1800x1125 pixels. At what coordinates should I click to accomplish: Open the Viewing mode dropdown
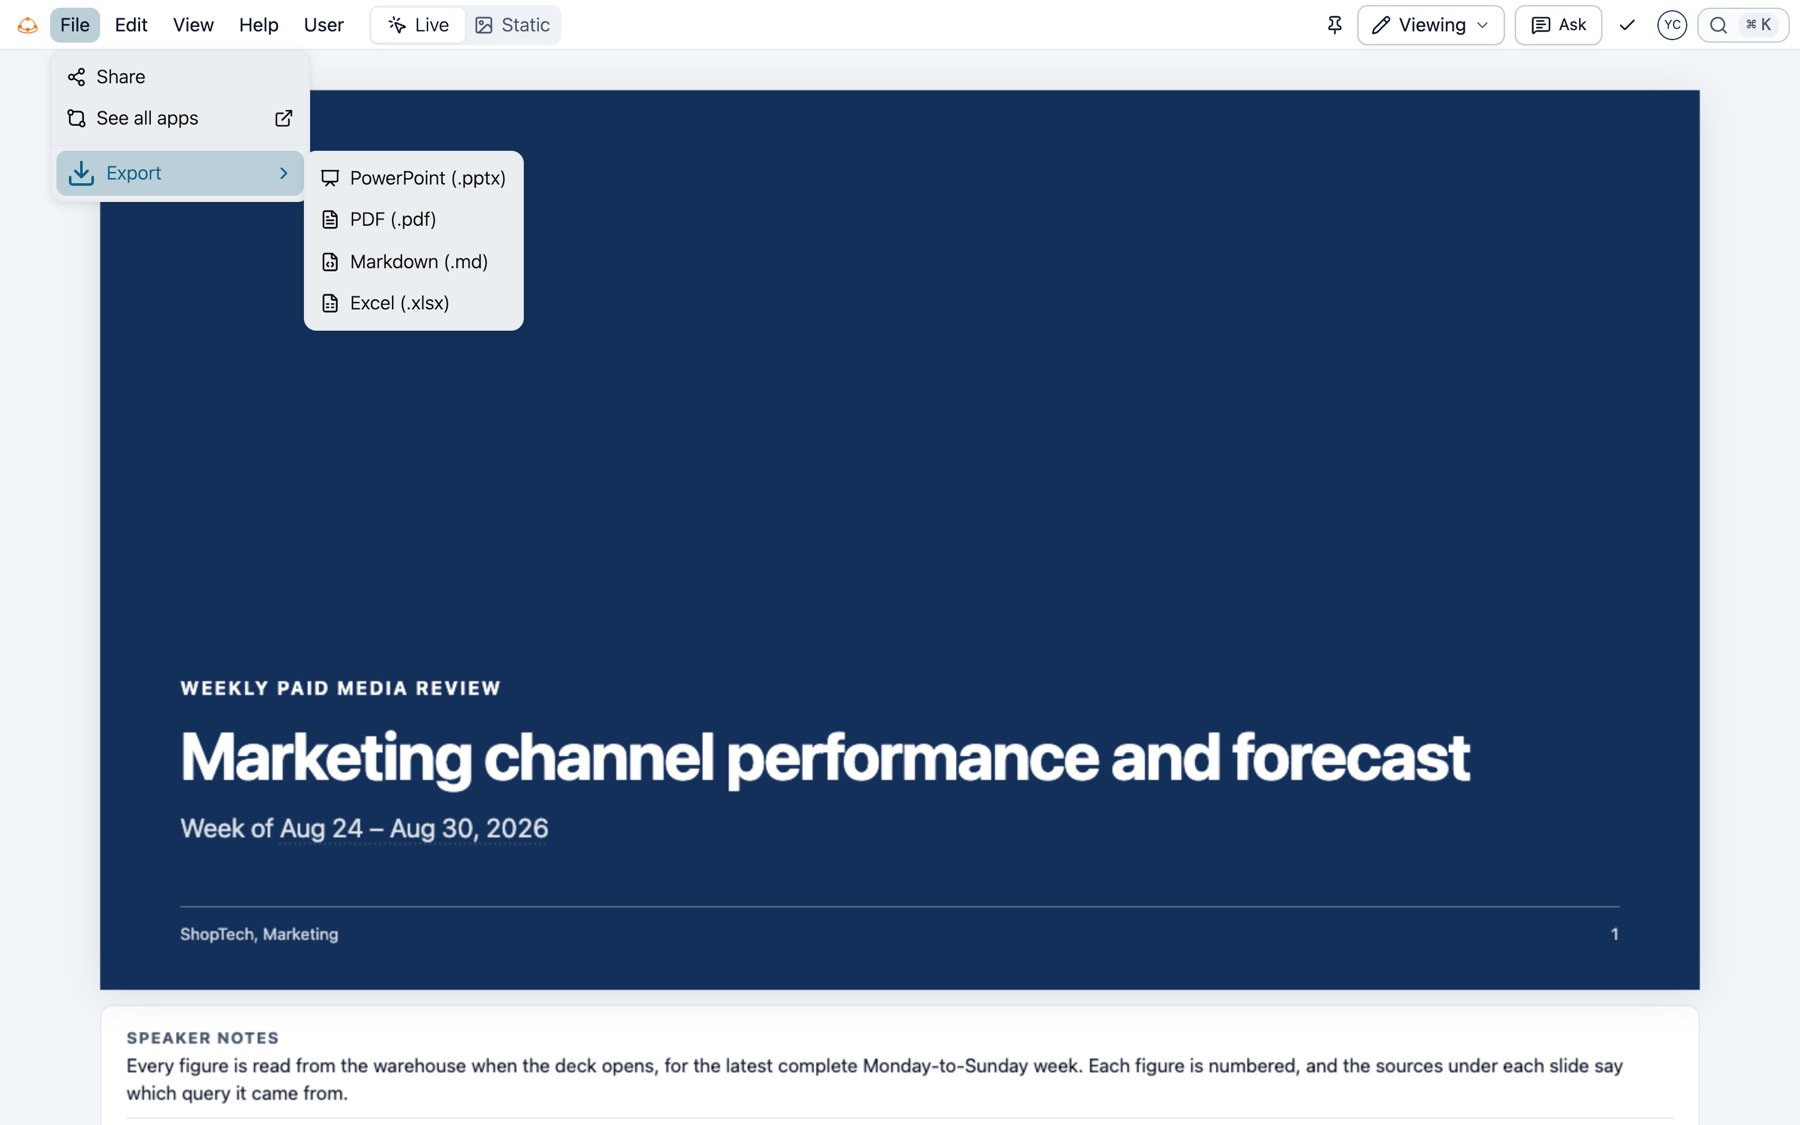[x=1430, y=25]
